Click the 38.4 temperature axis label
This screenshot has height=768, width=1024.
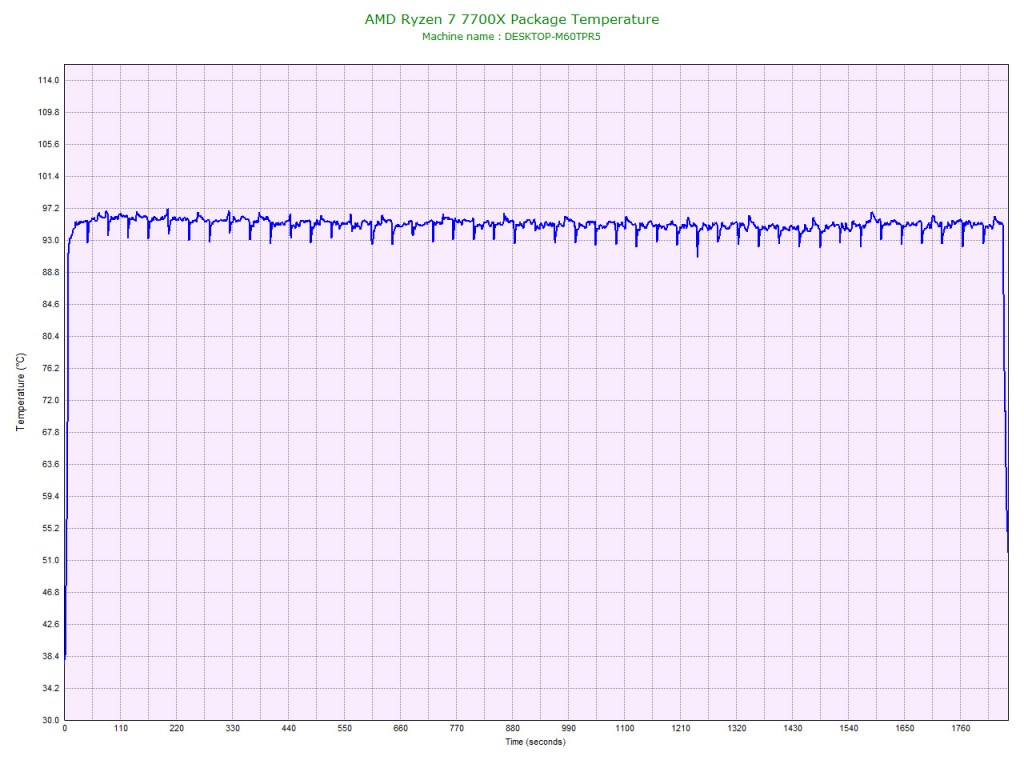pyautogui.click(x=48, y=656)
